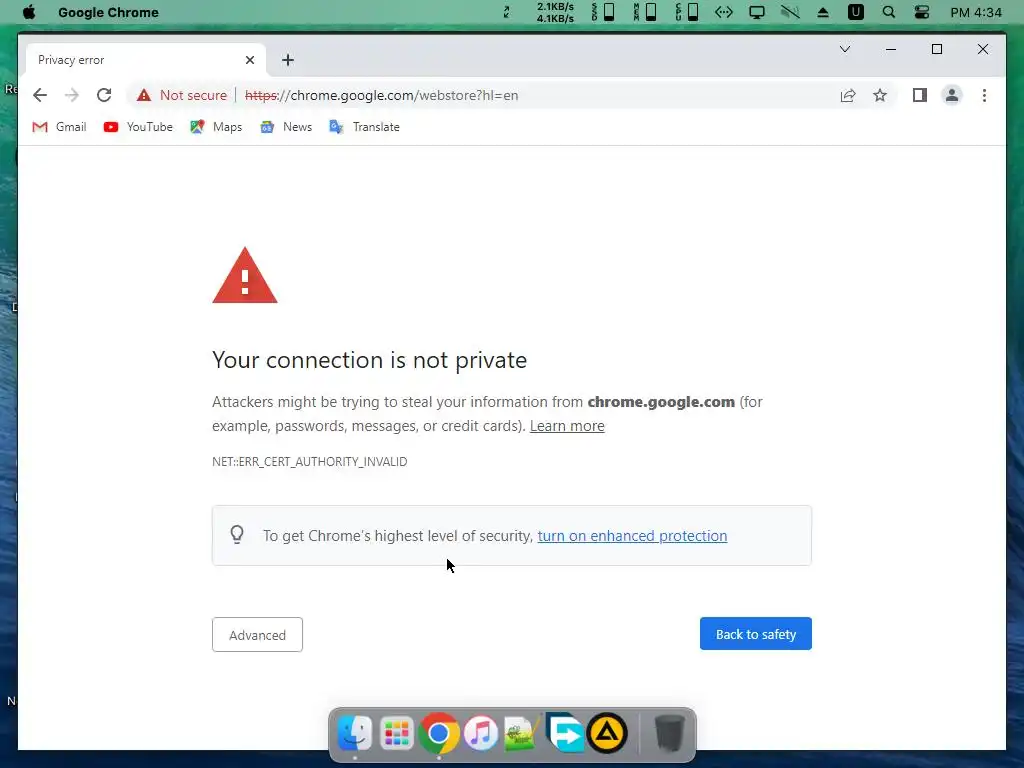The height and width of the screenshot is (768, 1024).
Task: Click the eject icon in menu bar
Action: point(823,12)
